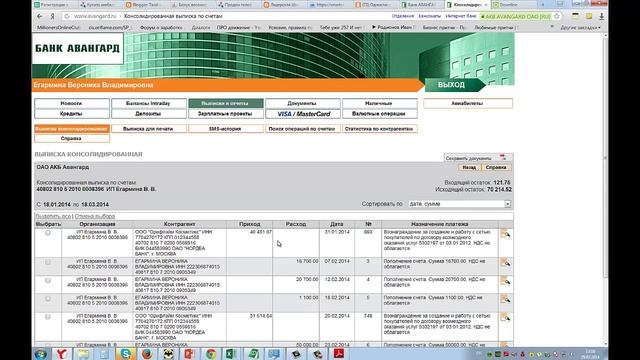Select Статистика по контрагентам subtab
The image size is (640, 360).
379,129
